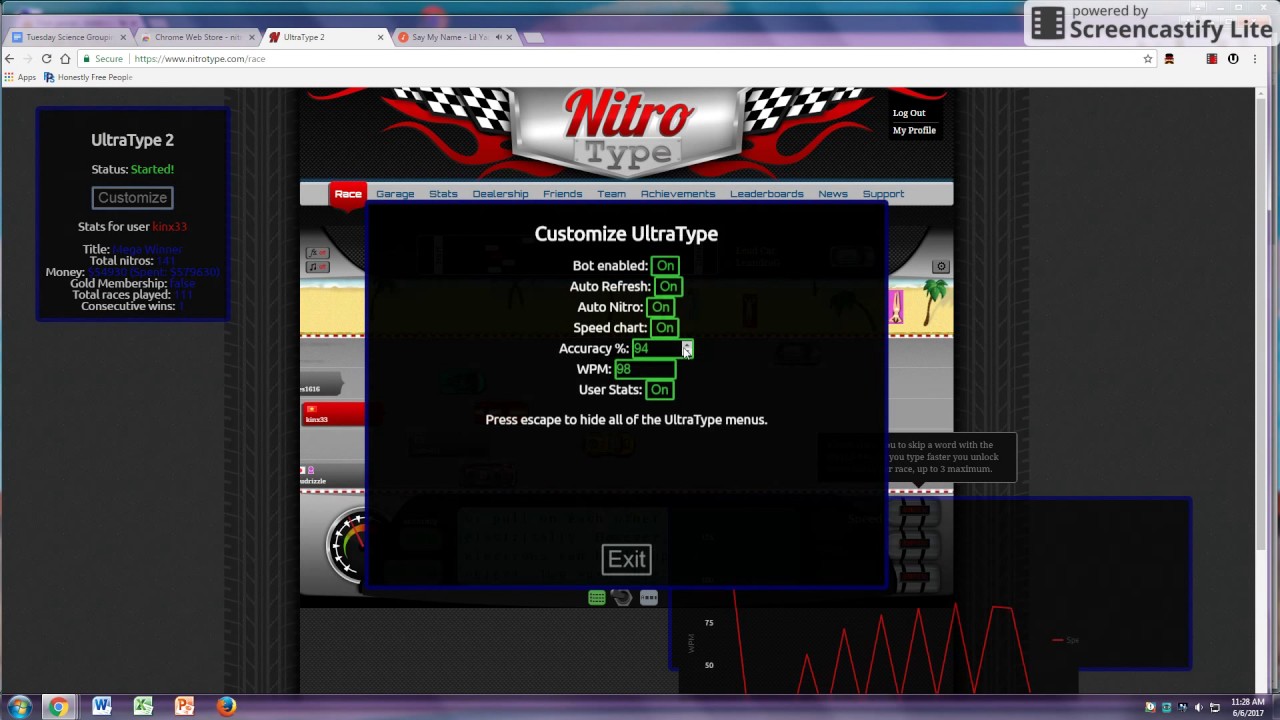Bookmark the page with the star icon
The width and height of the screenshot is (1280, 720).
pyautogui.click(x=1148, y=59)
